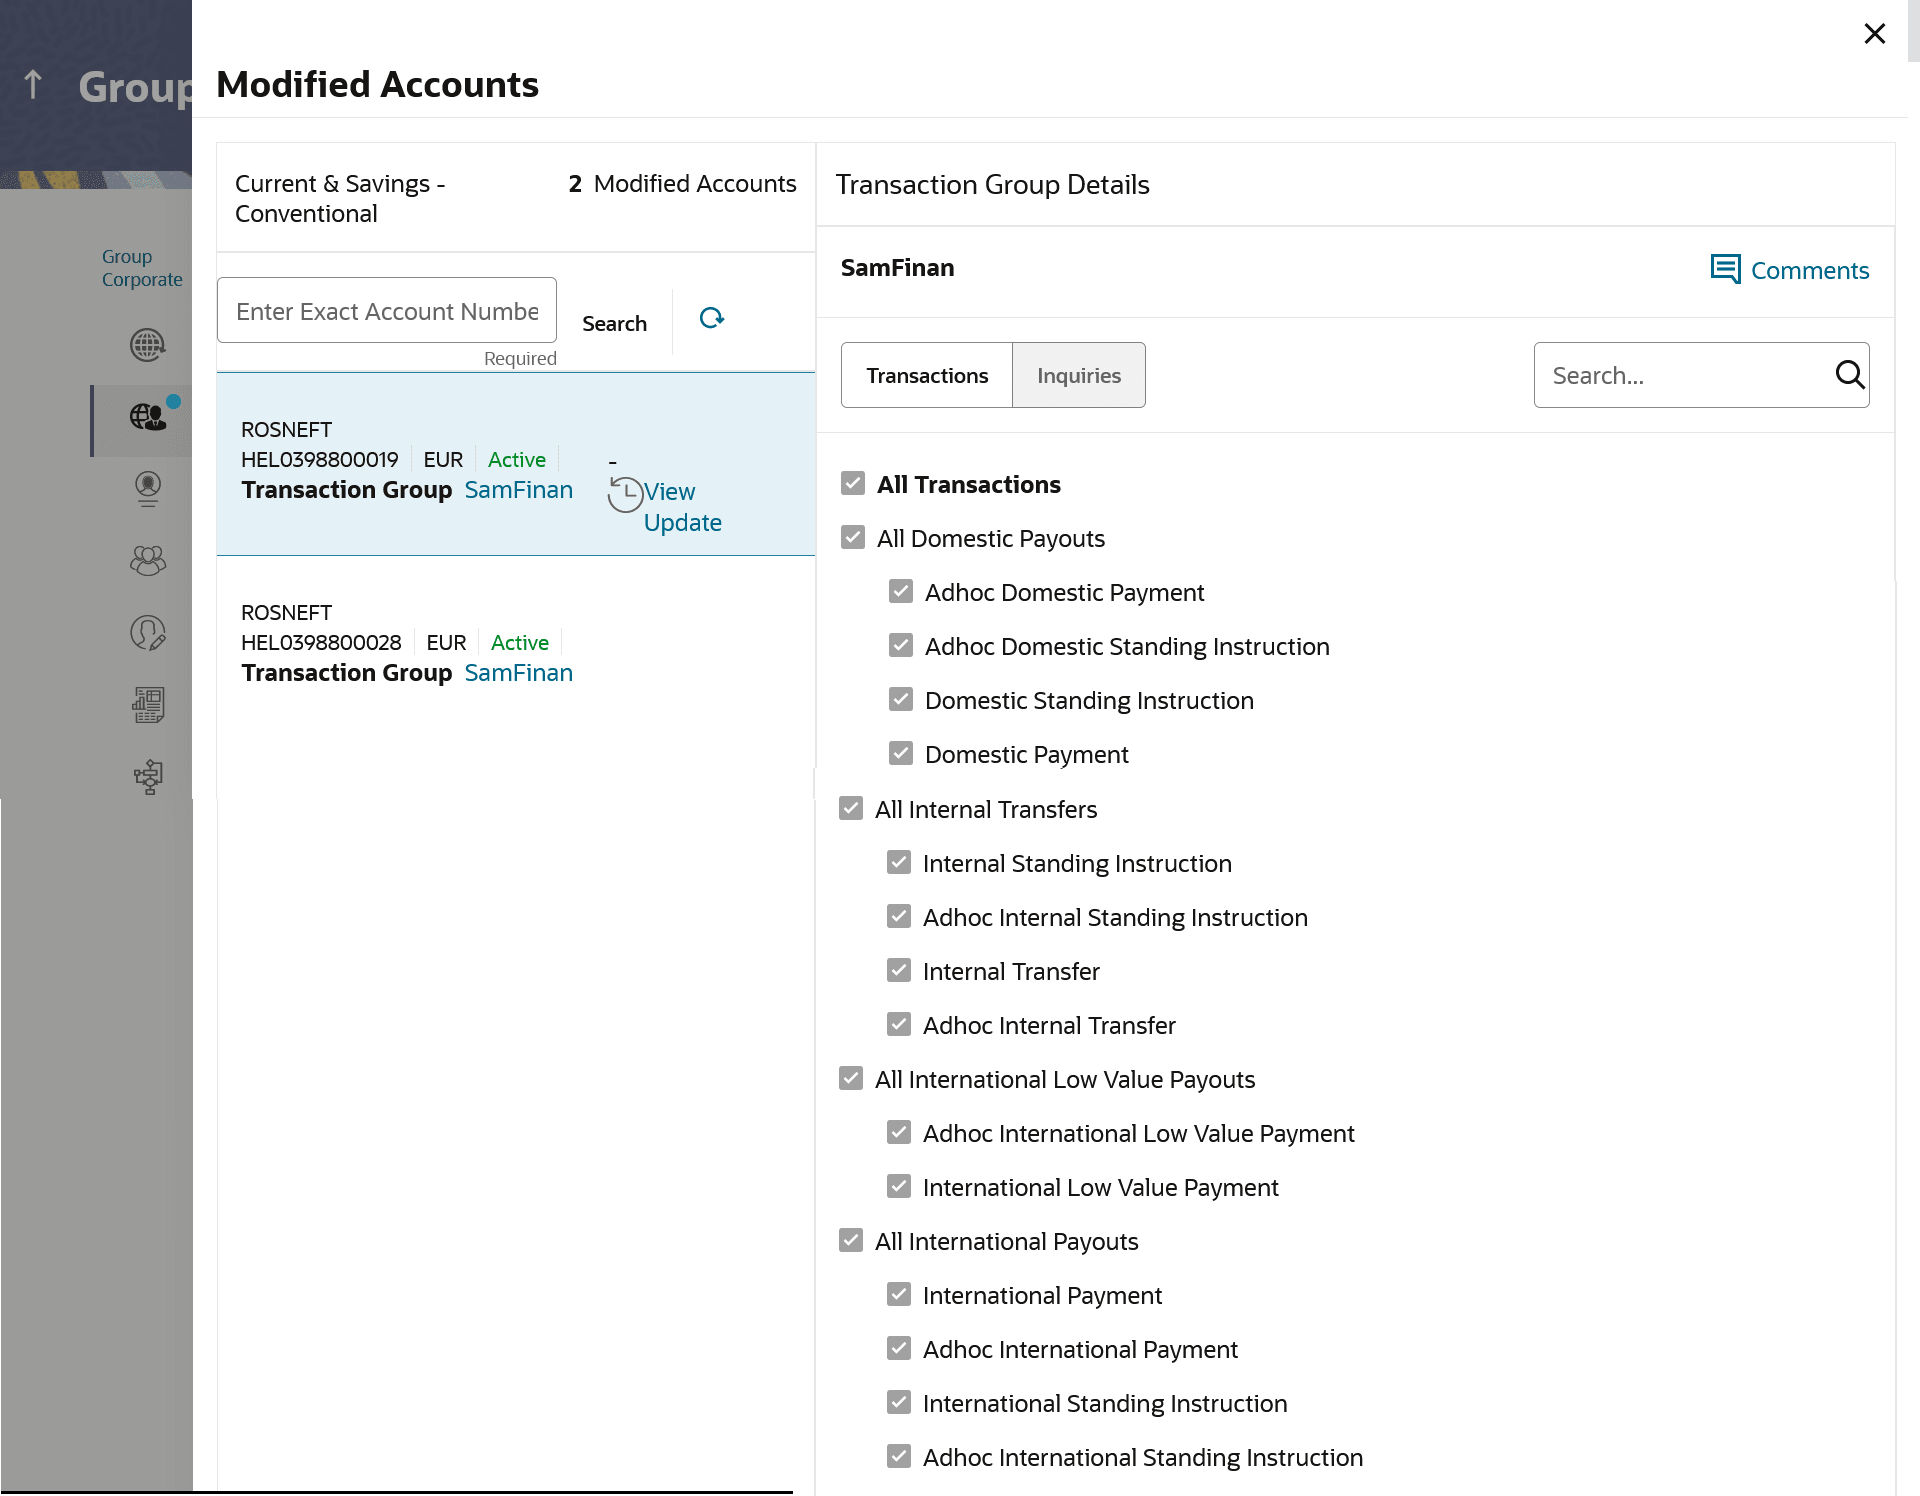This screenshot has height=1496, width=1920.
Task: Open SamFinan link for account HEL0398800028
Action: tap(518, 673)
